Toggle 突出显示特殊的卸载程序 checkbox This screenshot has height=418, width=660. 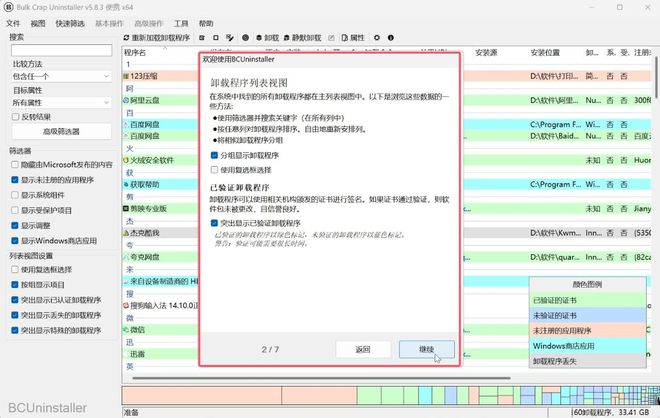(15, 330)
